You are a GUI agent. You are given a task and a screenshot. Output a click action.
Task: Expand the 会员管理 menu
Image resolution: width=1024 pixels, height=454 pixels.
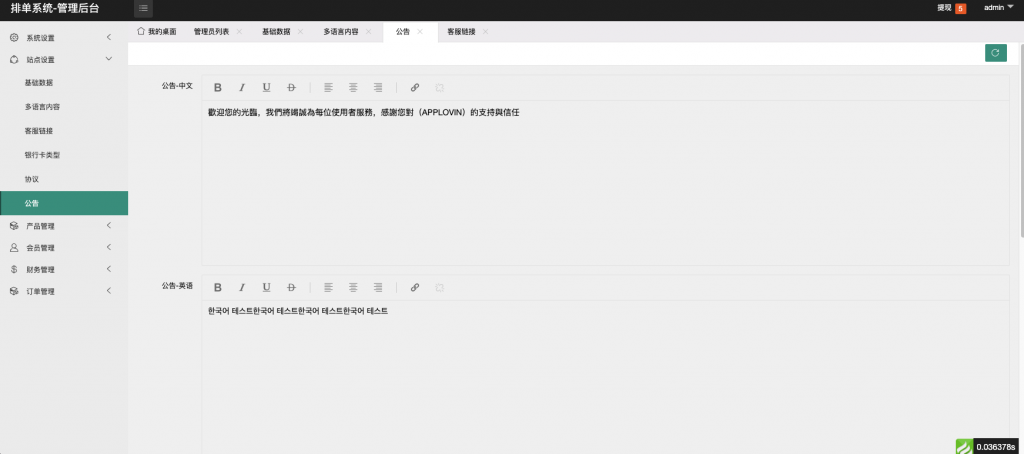(64, 248)
